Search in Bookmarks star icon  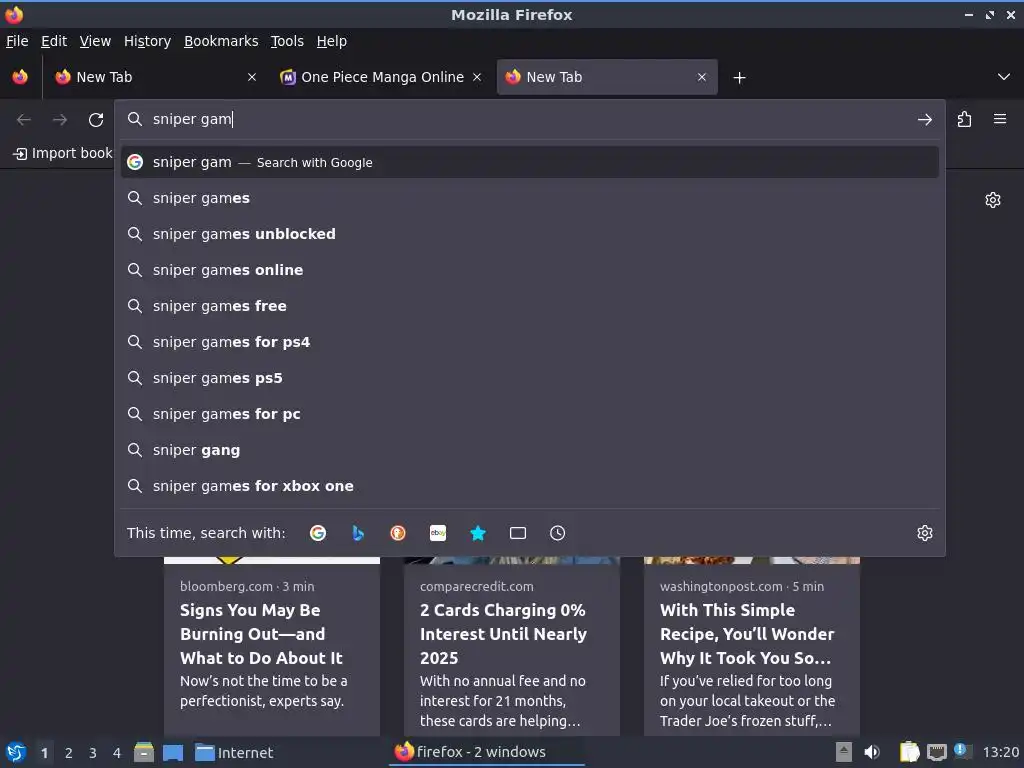(x=478, y=533)
